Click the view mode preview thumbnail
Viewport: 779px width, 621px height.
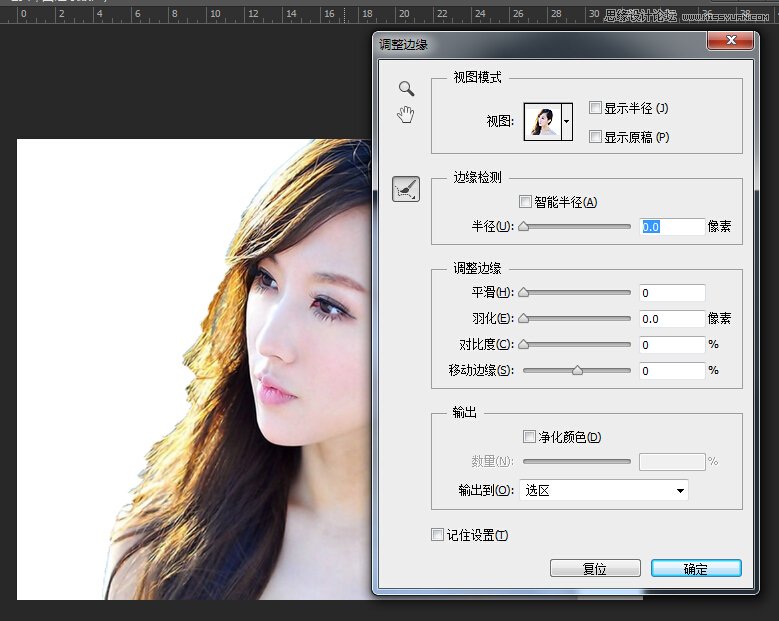542,121
